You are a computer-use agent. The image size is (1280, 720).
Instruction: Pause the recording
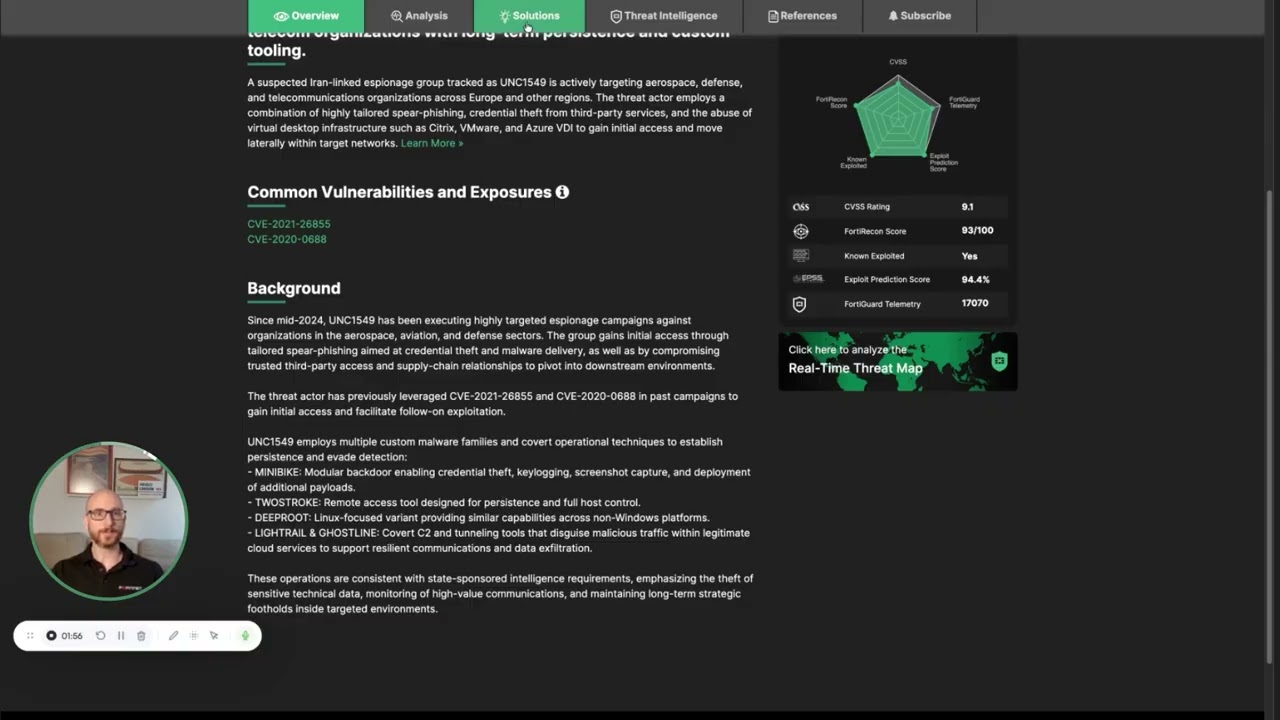(121, 636)
